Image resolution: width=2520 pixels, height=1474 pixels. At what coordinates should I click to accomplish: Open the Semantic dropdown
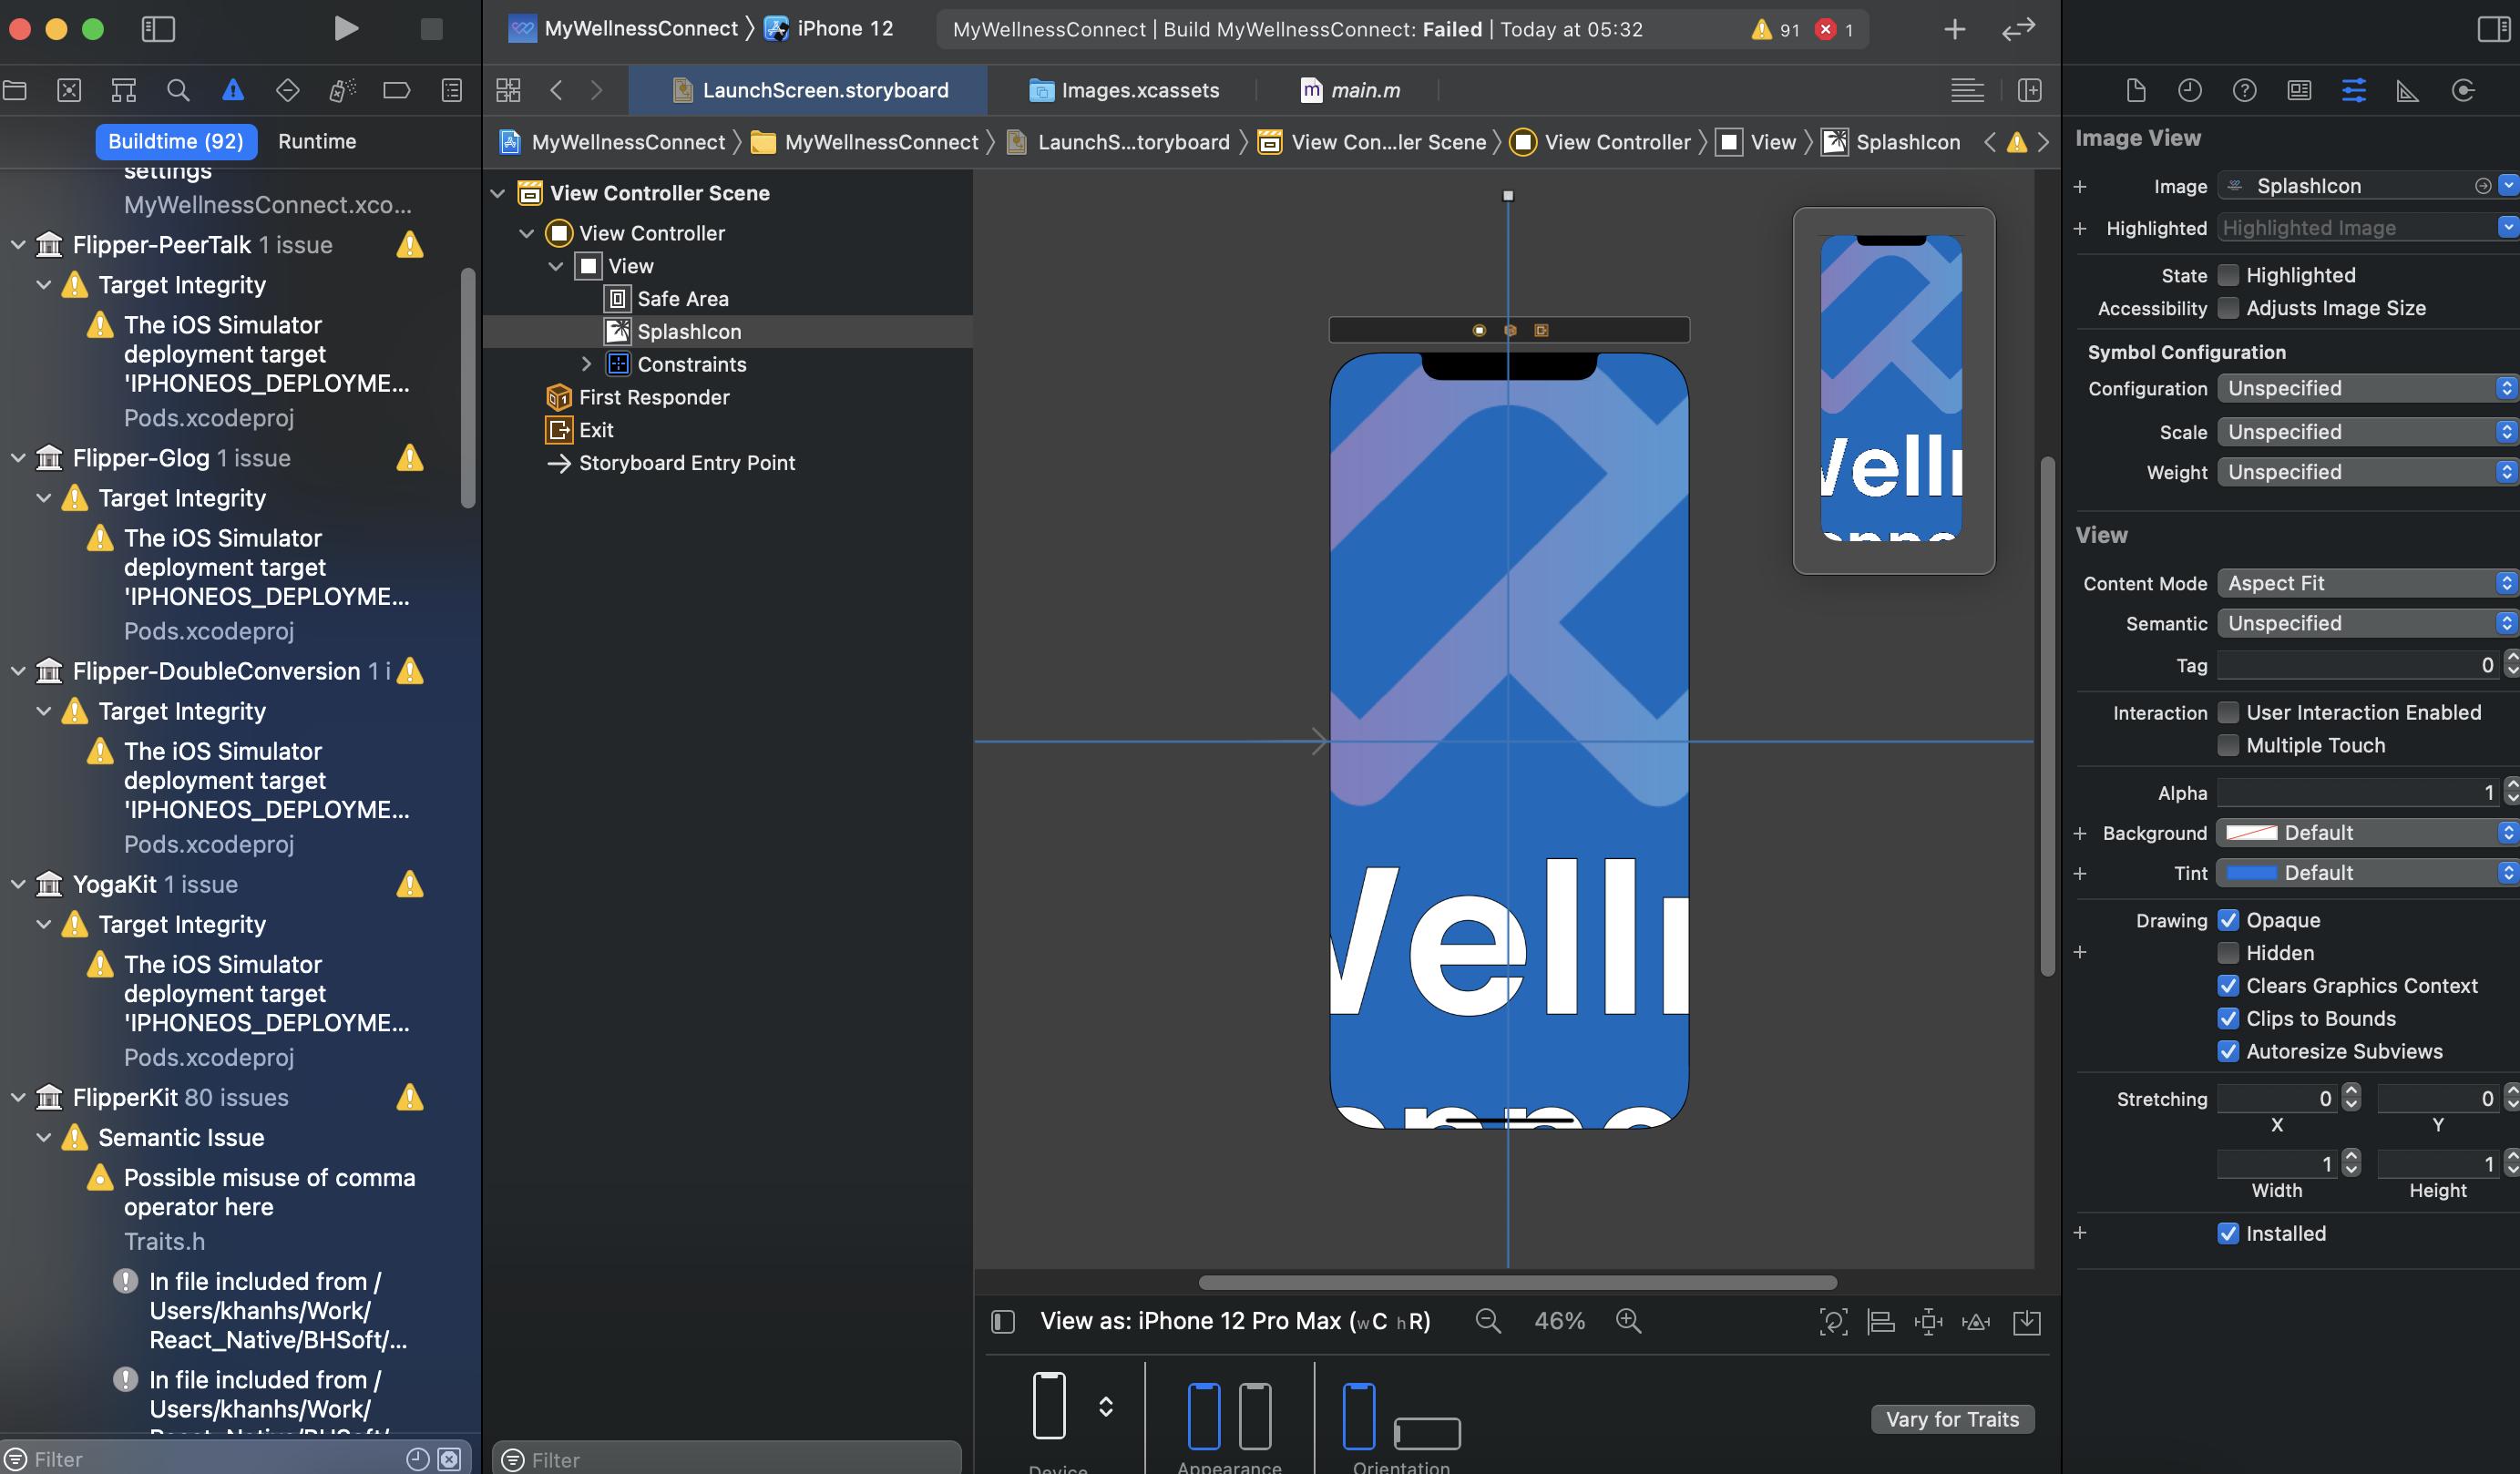[x=2367, y=623]
